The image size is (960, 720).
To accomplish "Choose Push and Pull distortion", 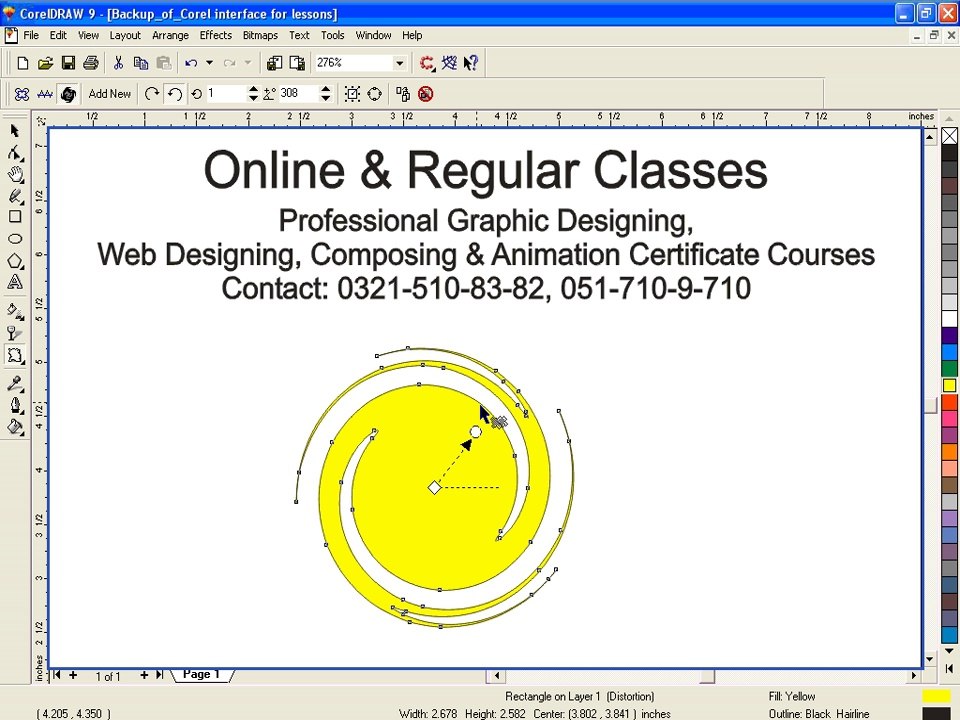I will 21,94.
